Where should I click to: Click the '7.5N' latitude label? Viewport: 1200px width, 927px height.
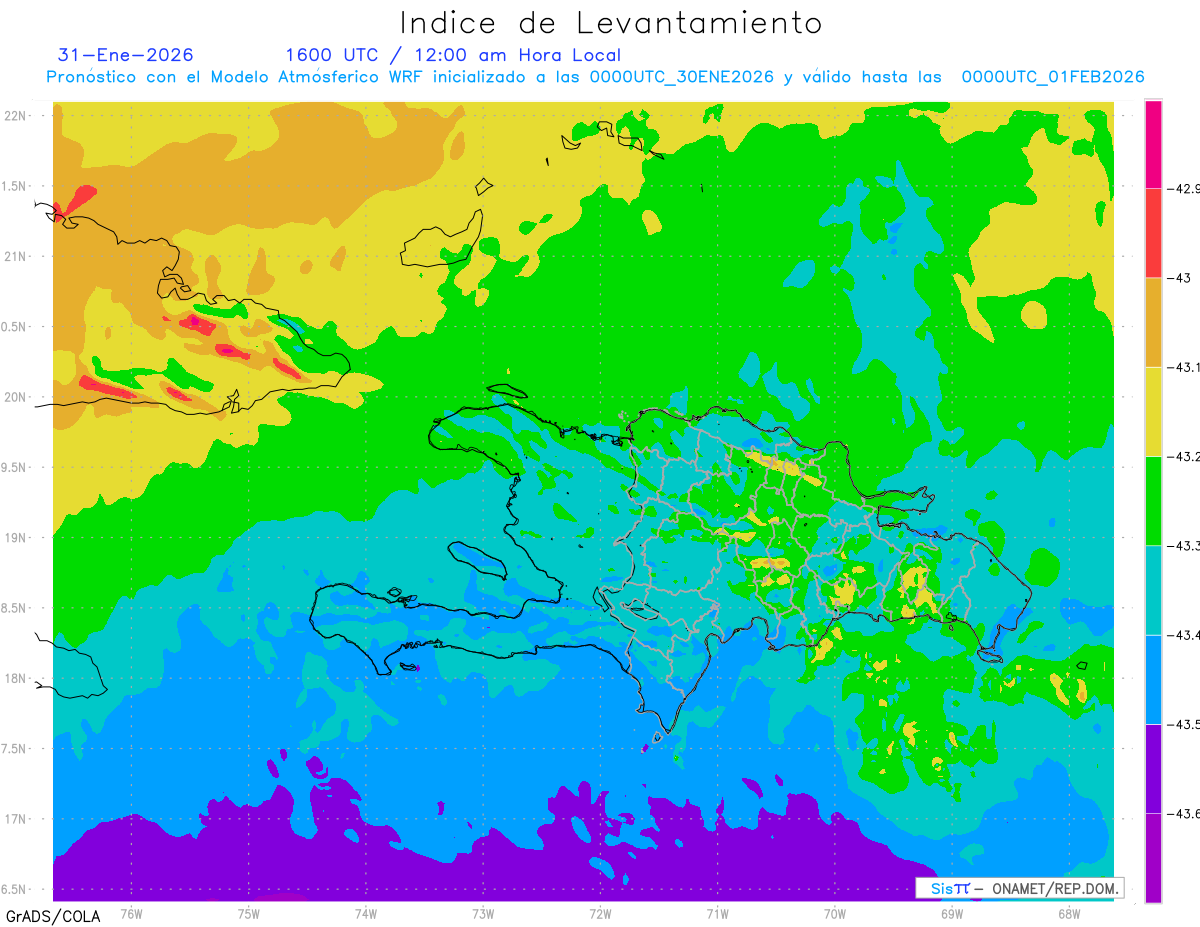tap(14, 749)
